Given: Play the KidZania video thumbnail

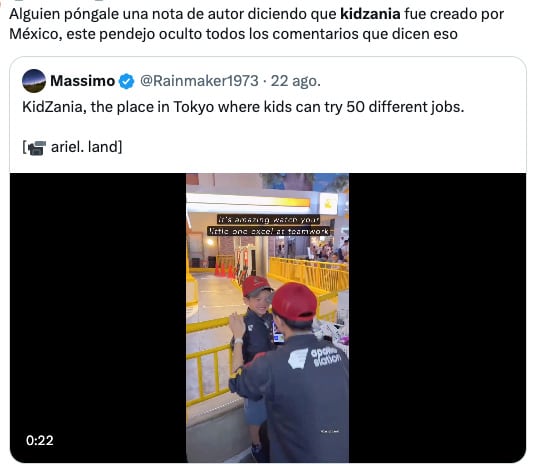Looking at the screenshot, I should [x=268, y=318].
